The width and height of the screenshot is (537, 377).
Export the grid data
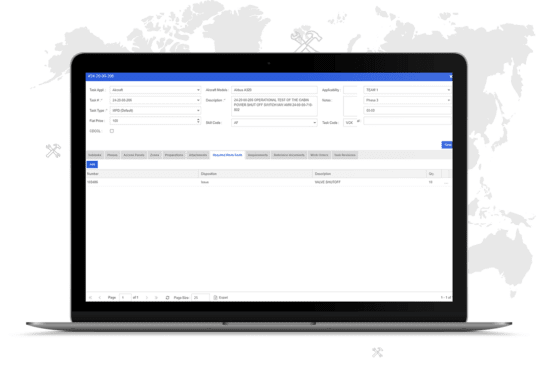point(221,298)
